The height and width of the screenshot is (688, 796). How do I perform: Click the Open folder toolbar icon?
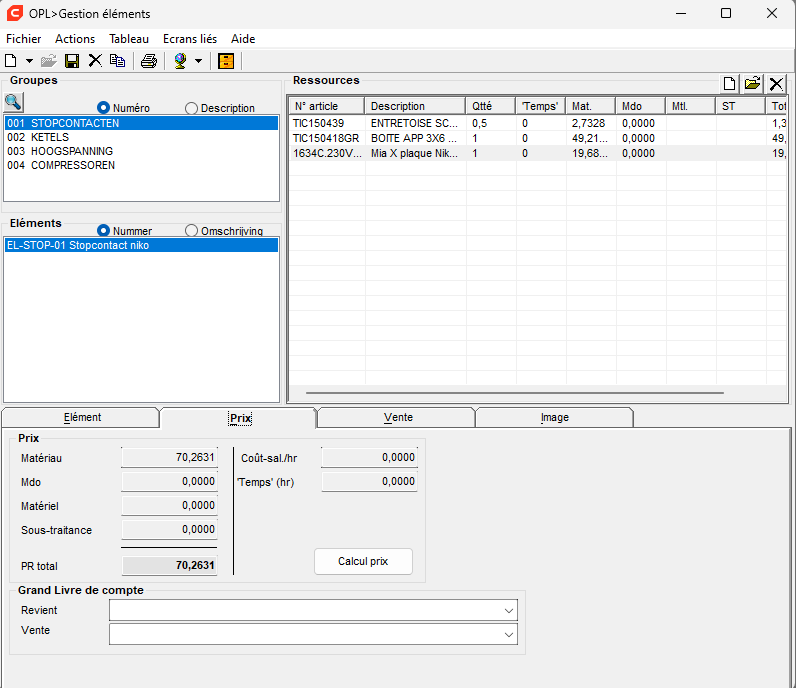coord(48,61)
